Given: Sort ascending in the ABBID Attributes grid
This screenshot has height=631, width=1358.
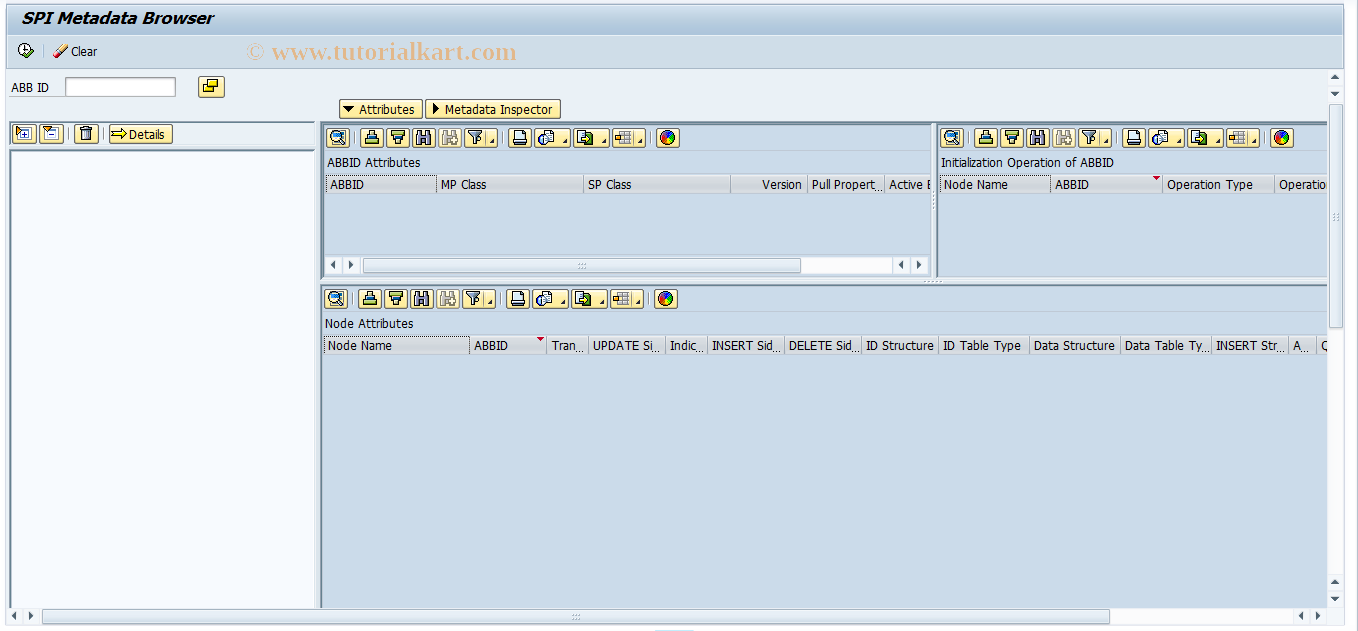Looking at the screenshot, I should pos(371,138).
